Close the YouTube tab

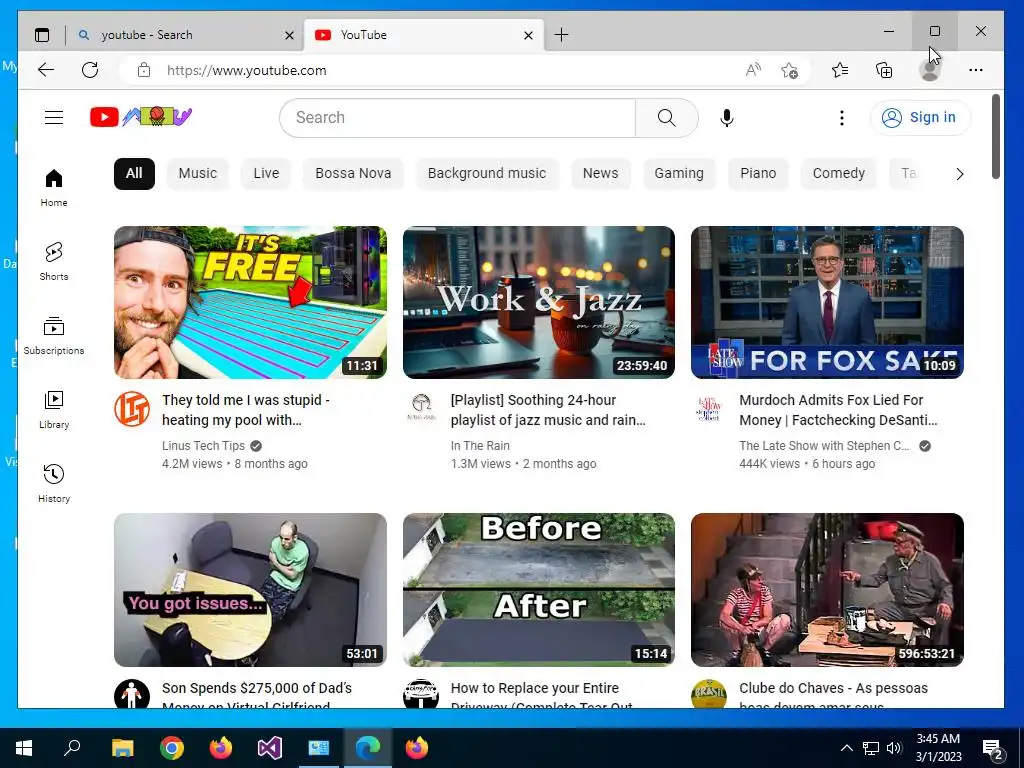point(528,35)
